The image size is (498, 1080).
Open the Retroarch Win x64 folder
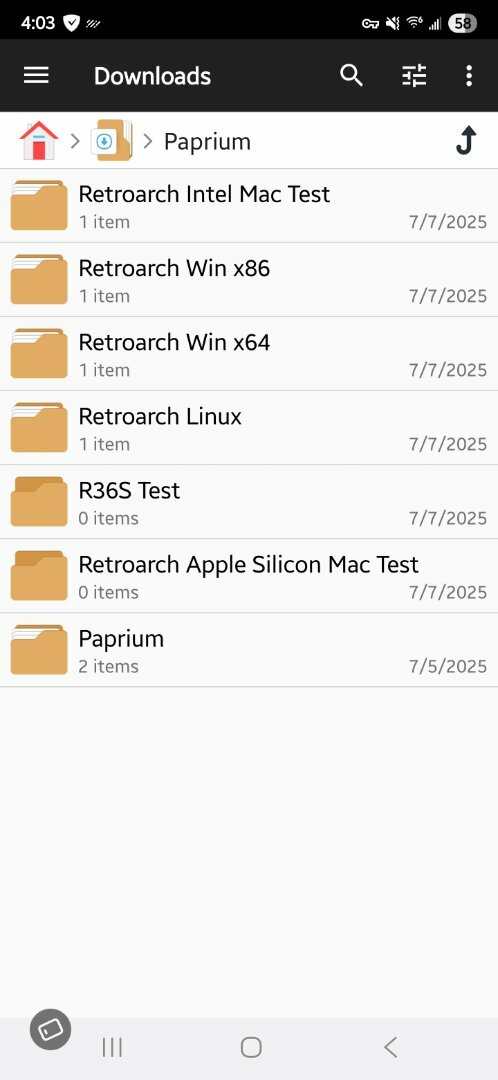point(249,354)
